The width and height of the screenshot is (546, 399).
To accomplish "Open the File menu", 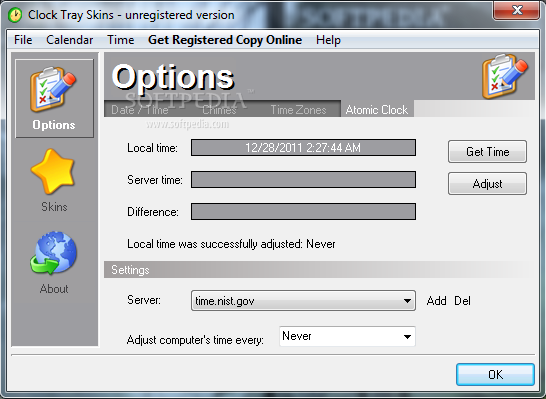I will coord(23,40).
